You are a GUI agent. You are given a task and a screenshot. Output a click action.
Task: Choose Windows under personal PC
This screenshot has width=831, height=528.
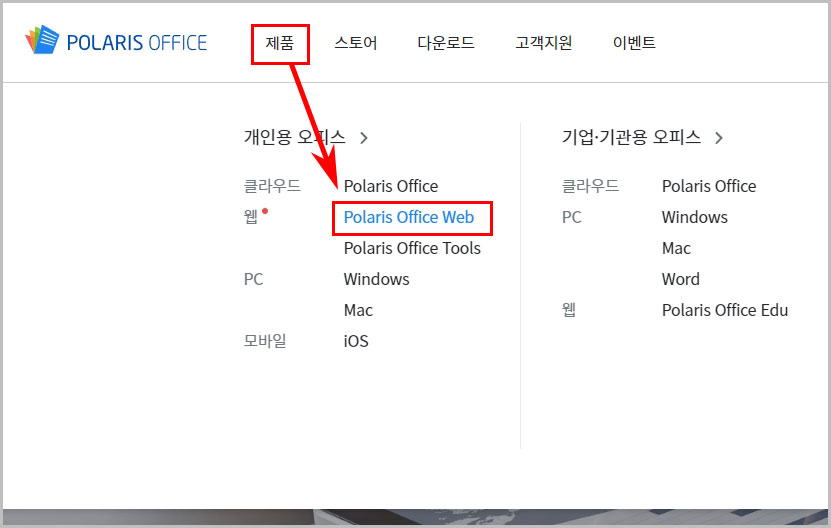376,279
